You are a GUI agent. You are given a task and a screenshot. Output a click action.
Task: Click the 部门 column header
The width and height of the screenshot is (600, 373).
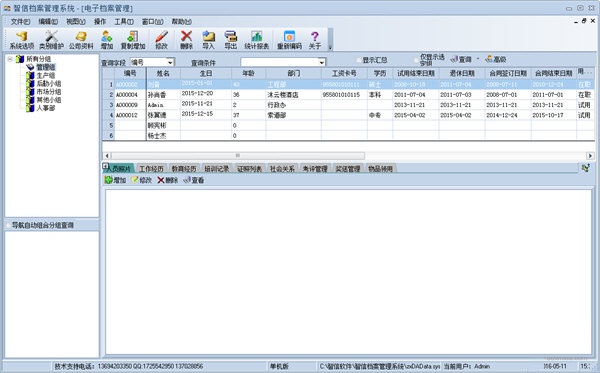[x=293, y=73]
